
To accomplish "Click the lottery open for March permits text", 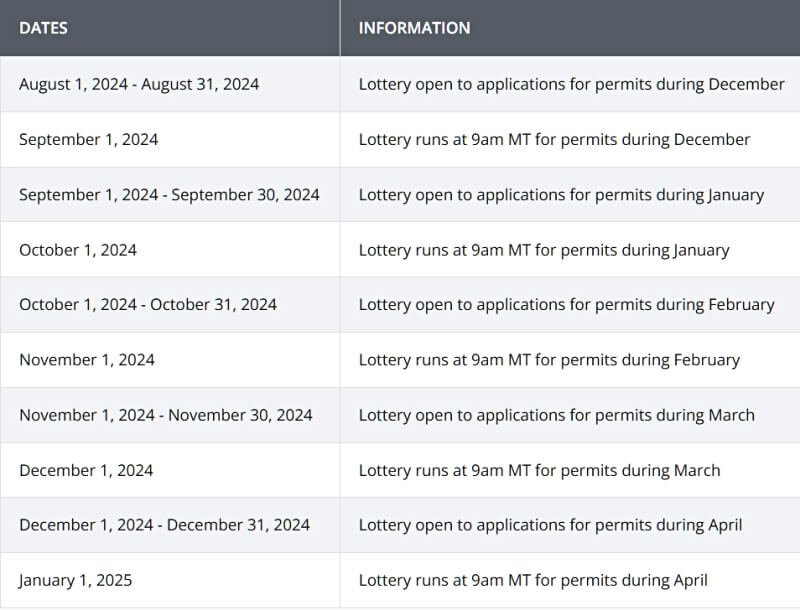I will pyautogui.click(x=557, y=415).
